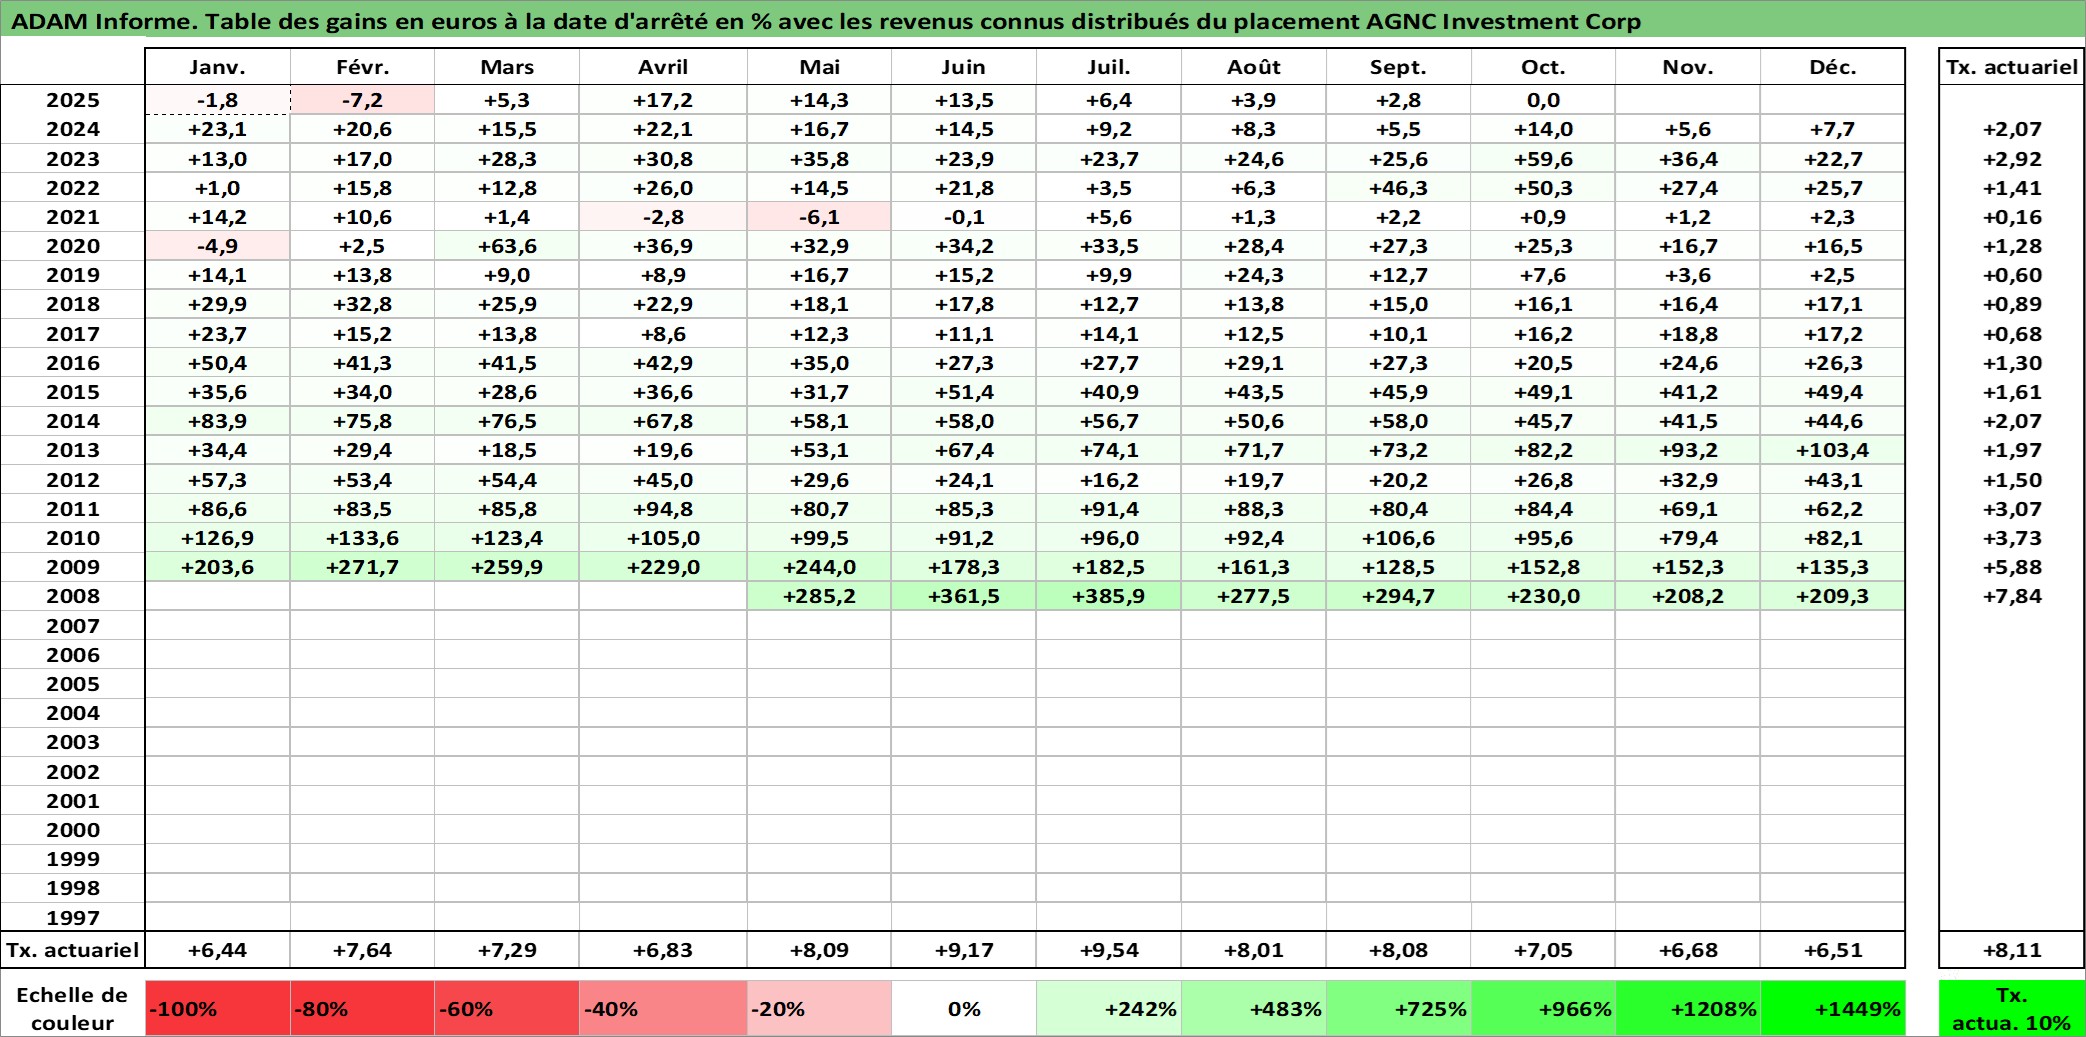This screenshot has width=2086, height=1037.
Task: Click the +242% light green swatch
Action: 1108,1008
